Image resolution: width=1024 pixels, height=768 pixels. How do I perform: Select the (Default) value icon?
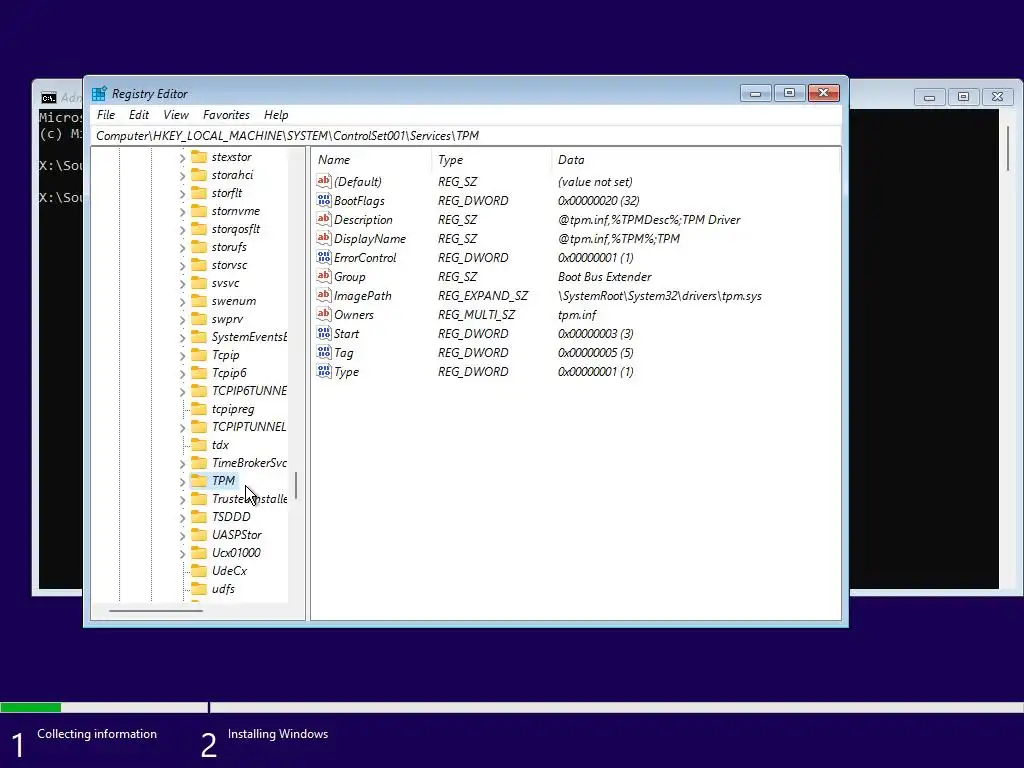pos(323,181)
